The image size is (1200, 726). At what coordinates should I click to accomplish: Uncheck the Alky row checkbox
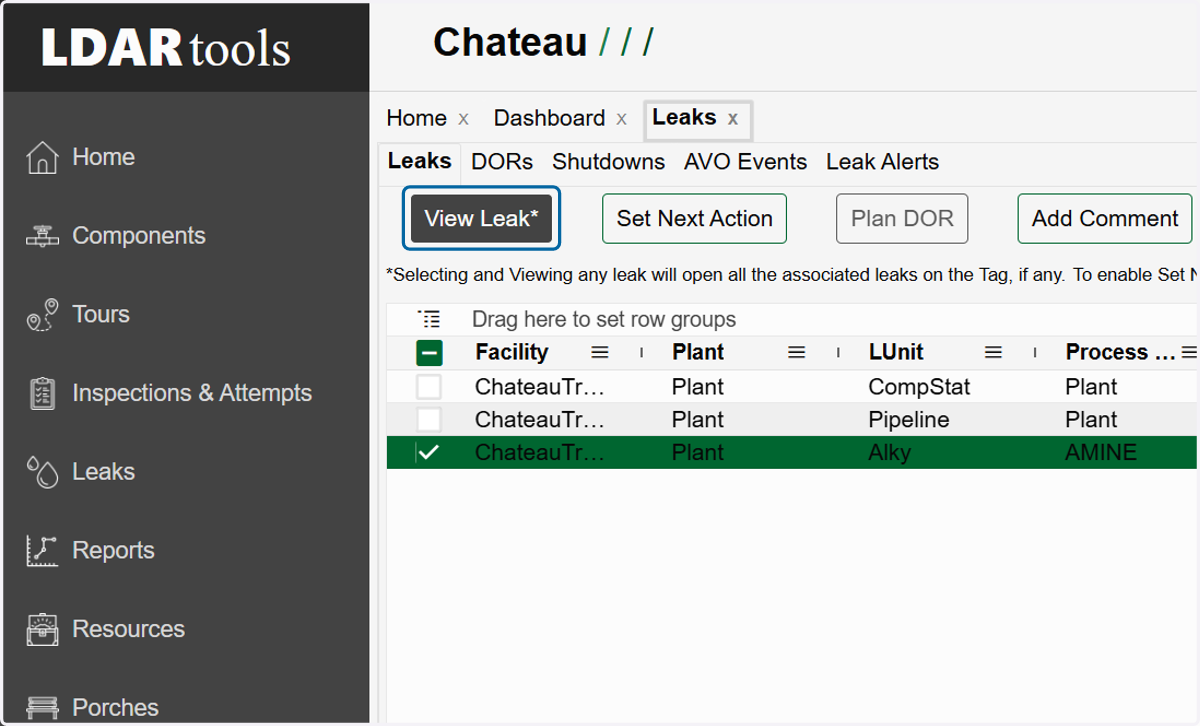[429, 453]
